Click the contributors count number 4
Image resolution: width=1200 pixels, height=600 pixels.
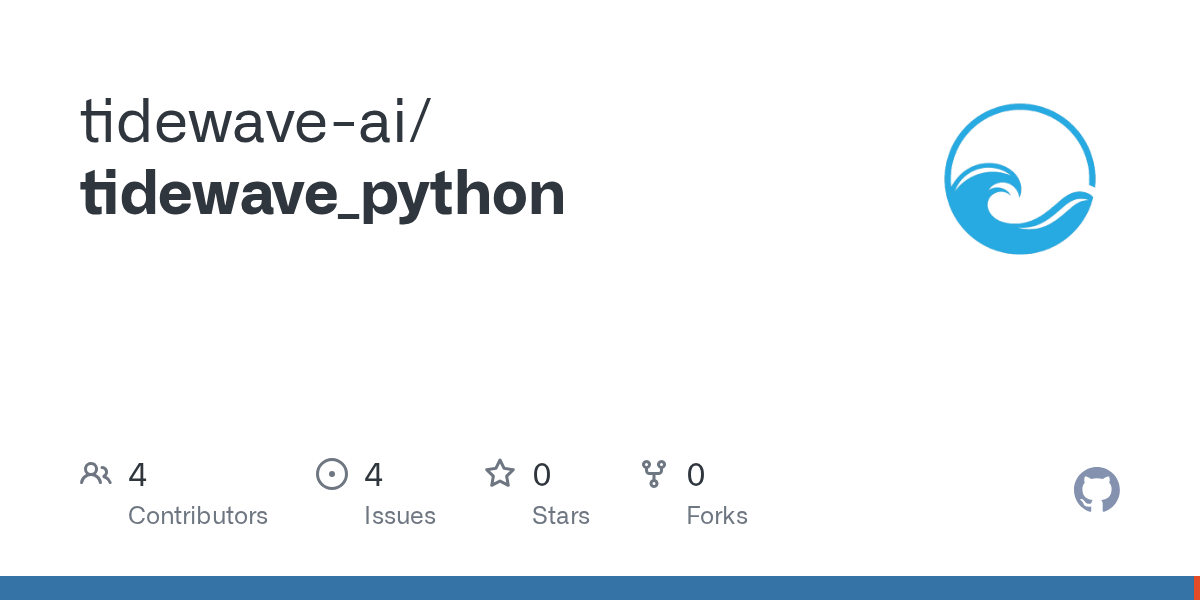coord(138,475)
